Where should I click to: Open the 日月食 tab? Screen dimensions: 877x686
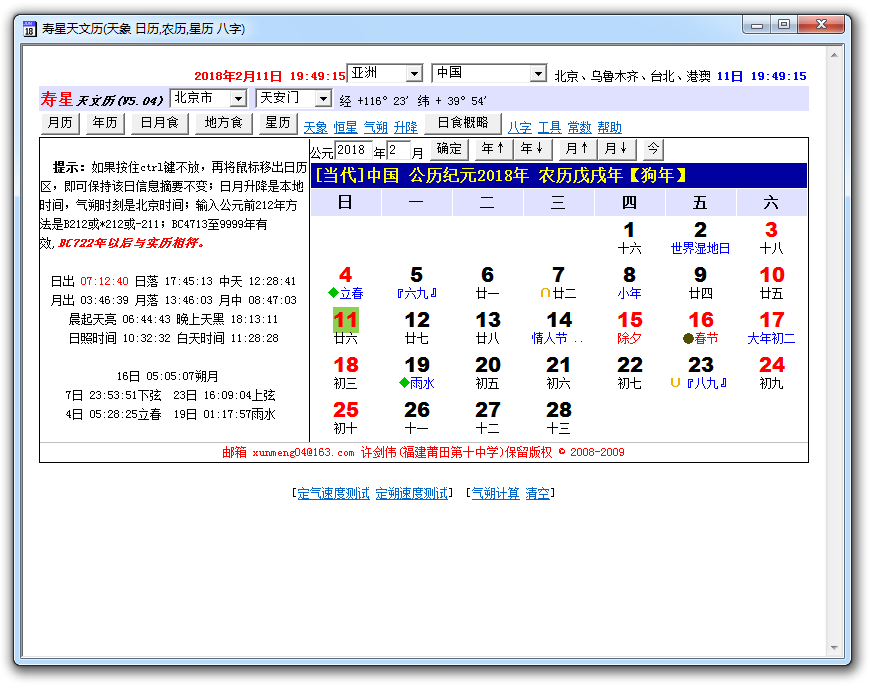click(x=159, y=123)
